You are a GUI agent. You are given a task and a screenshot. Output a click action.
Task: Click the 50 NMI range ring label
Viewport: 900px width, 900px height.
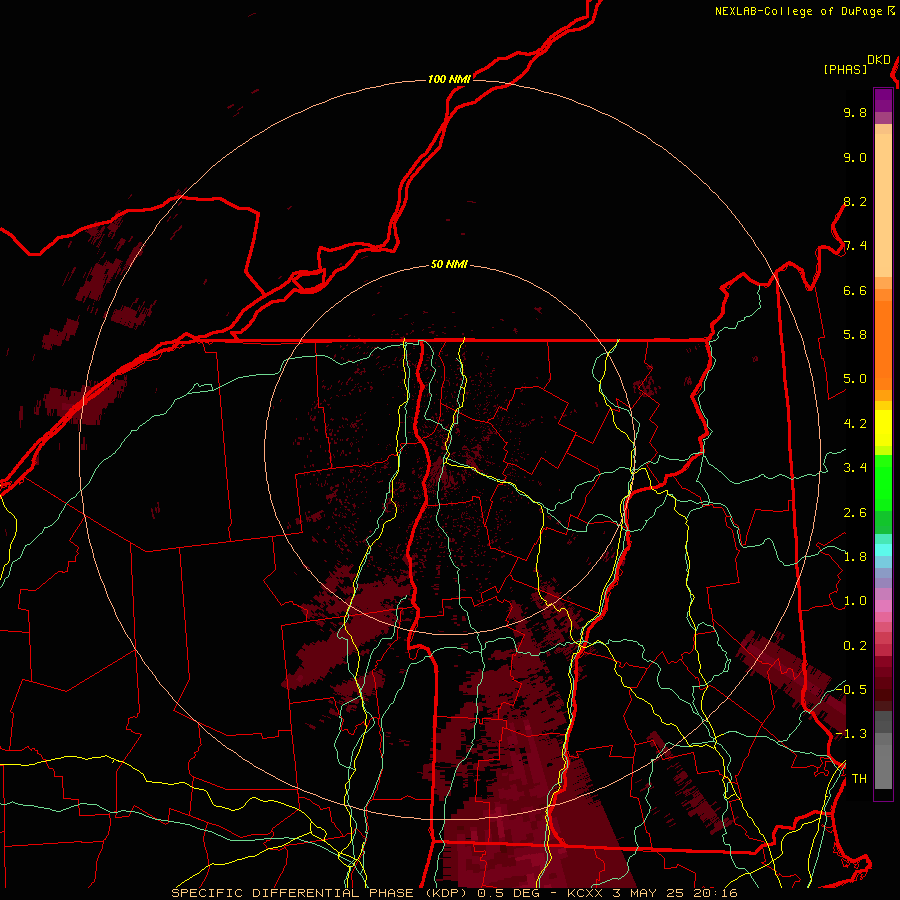pos(449,265)
